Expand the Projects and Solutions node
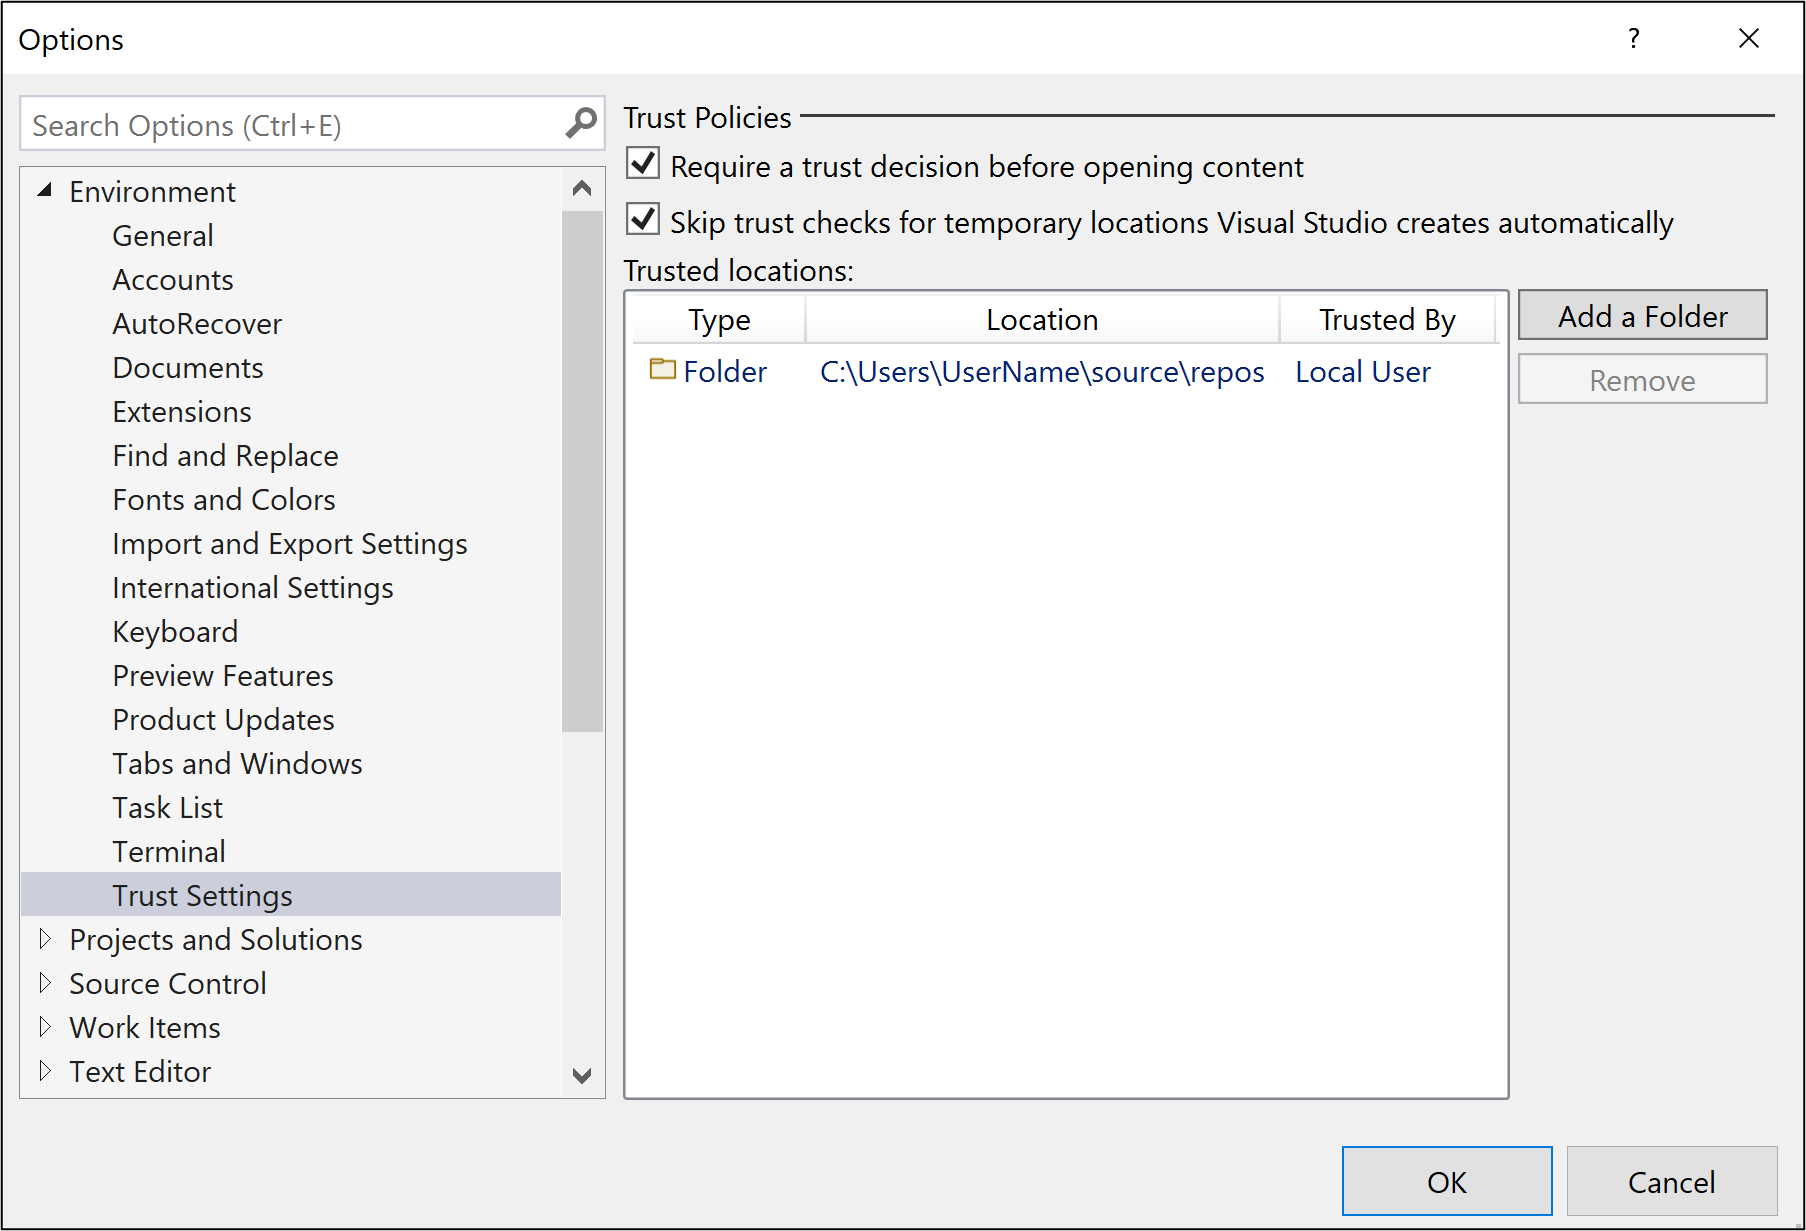 click(46, 938)
